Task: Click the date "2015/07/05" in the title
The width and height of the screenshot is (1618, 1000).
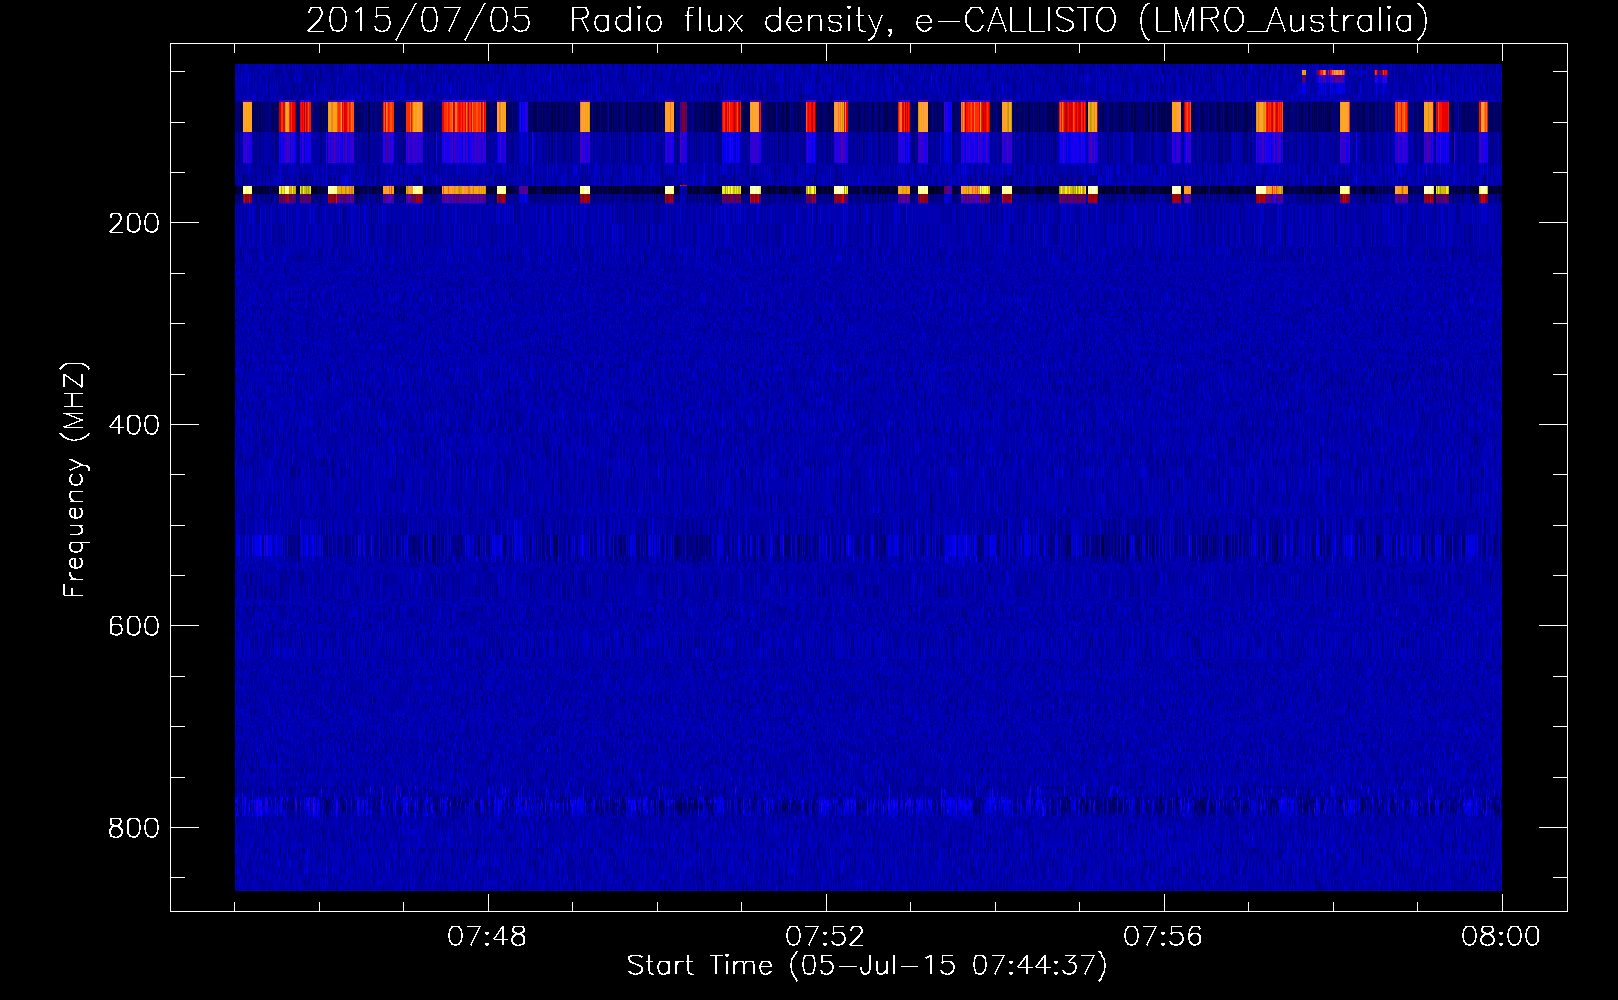Action: coord(419,20)
